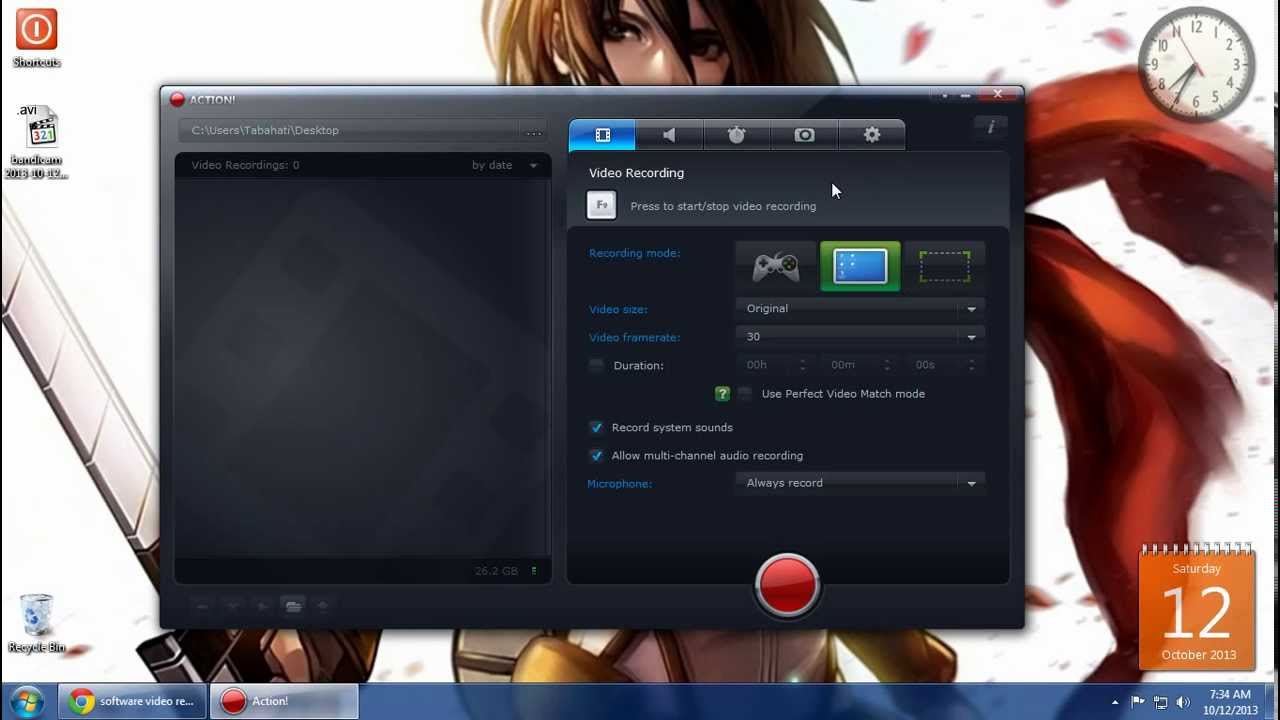Click the green disk space indicator
1280x720 pixels.
(534, 571)
